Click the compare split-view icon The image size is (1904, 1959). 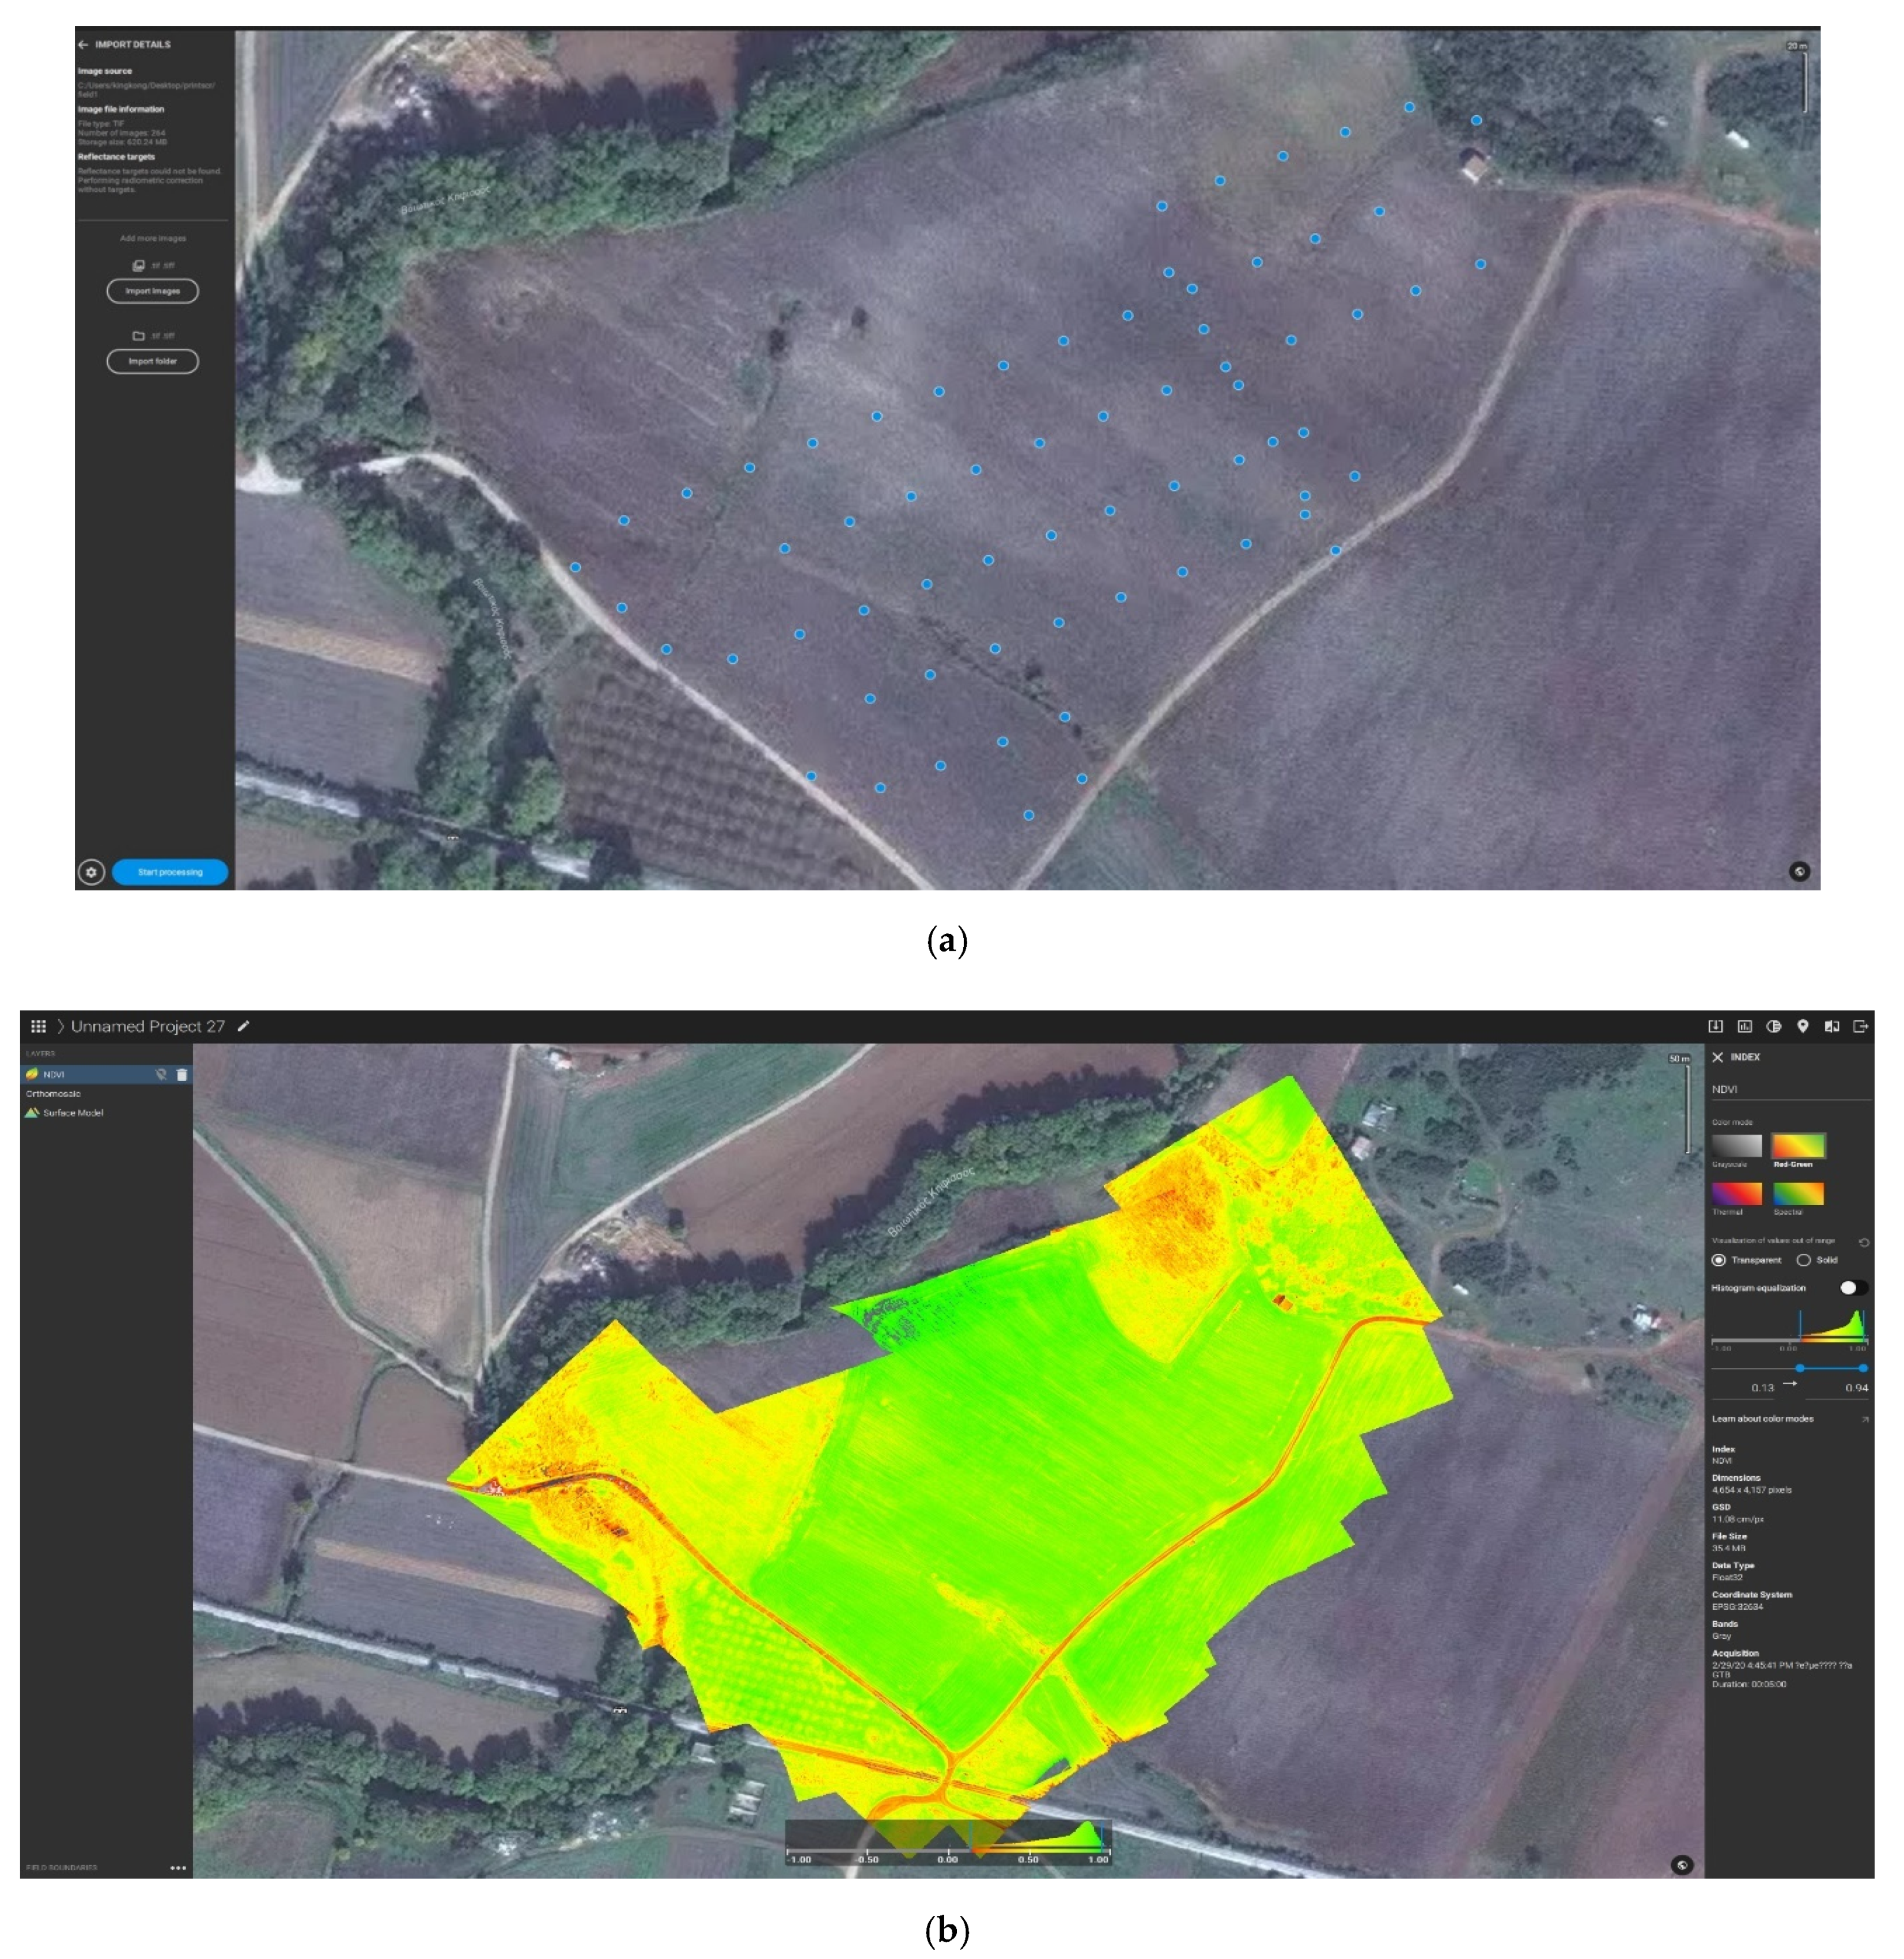(x=1832, y=1026)
